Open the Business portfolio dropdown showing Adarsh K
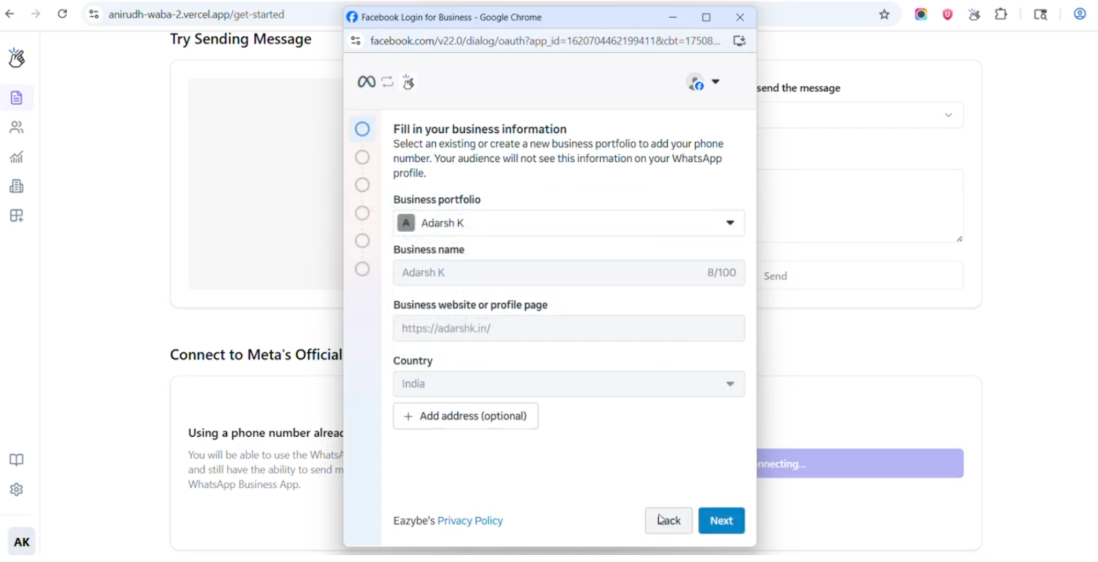Screen dimensions: 1098x562 (x=569, y=223)
